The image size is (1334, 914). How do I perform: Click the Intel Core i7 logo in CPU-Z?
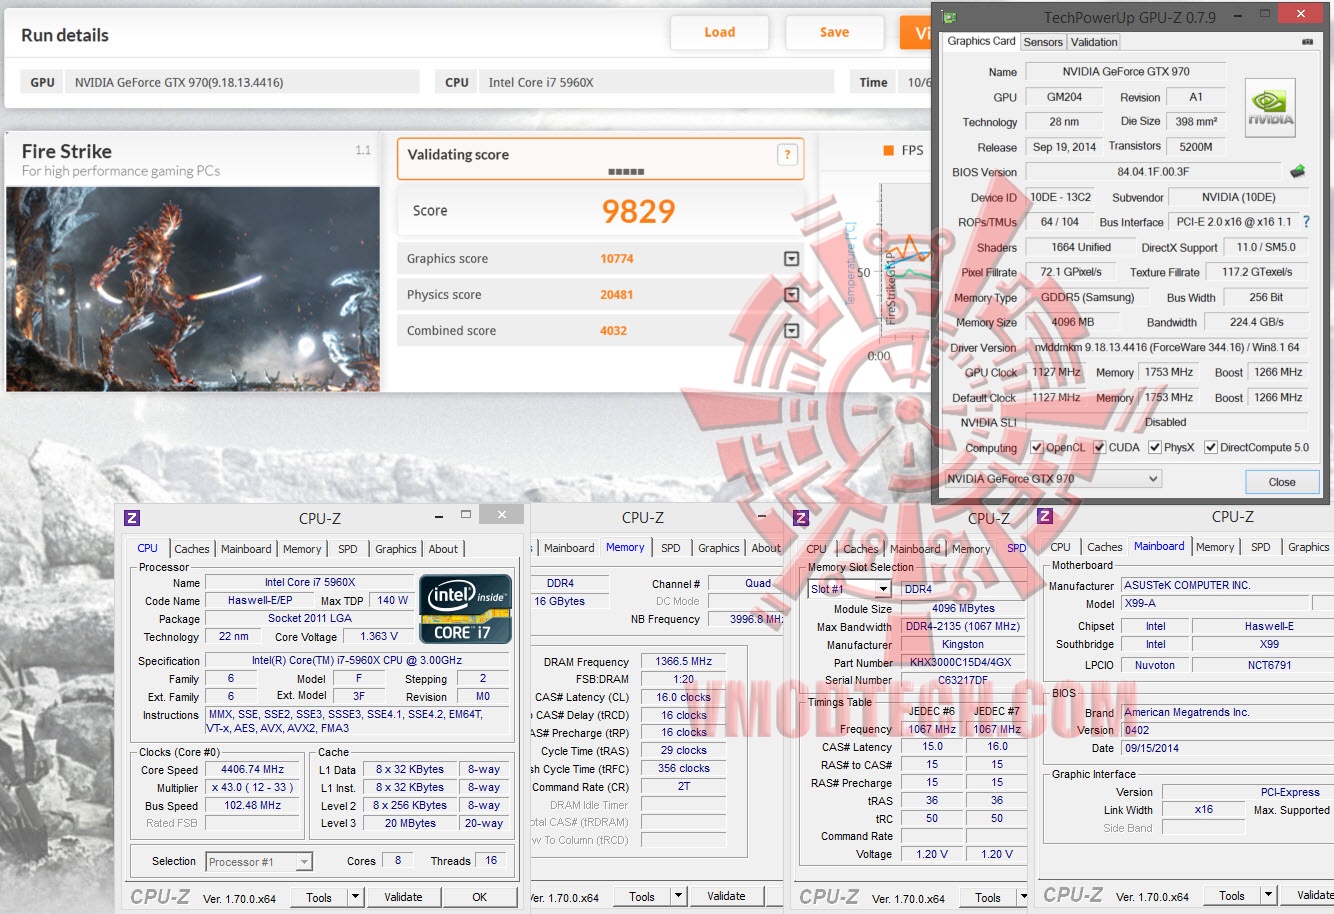(466, 608)
